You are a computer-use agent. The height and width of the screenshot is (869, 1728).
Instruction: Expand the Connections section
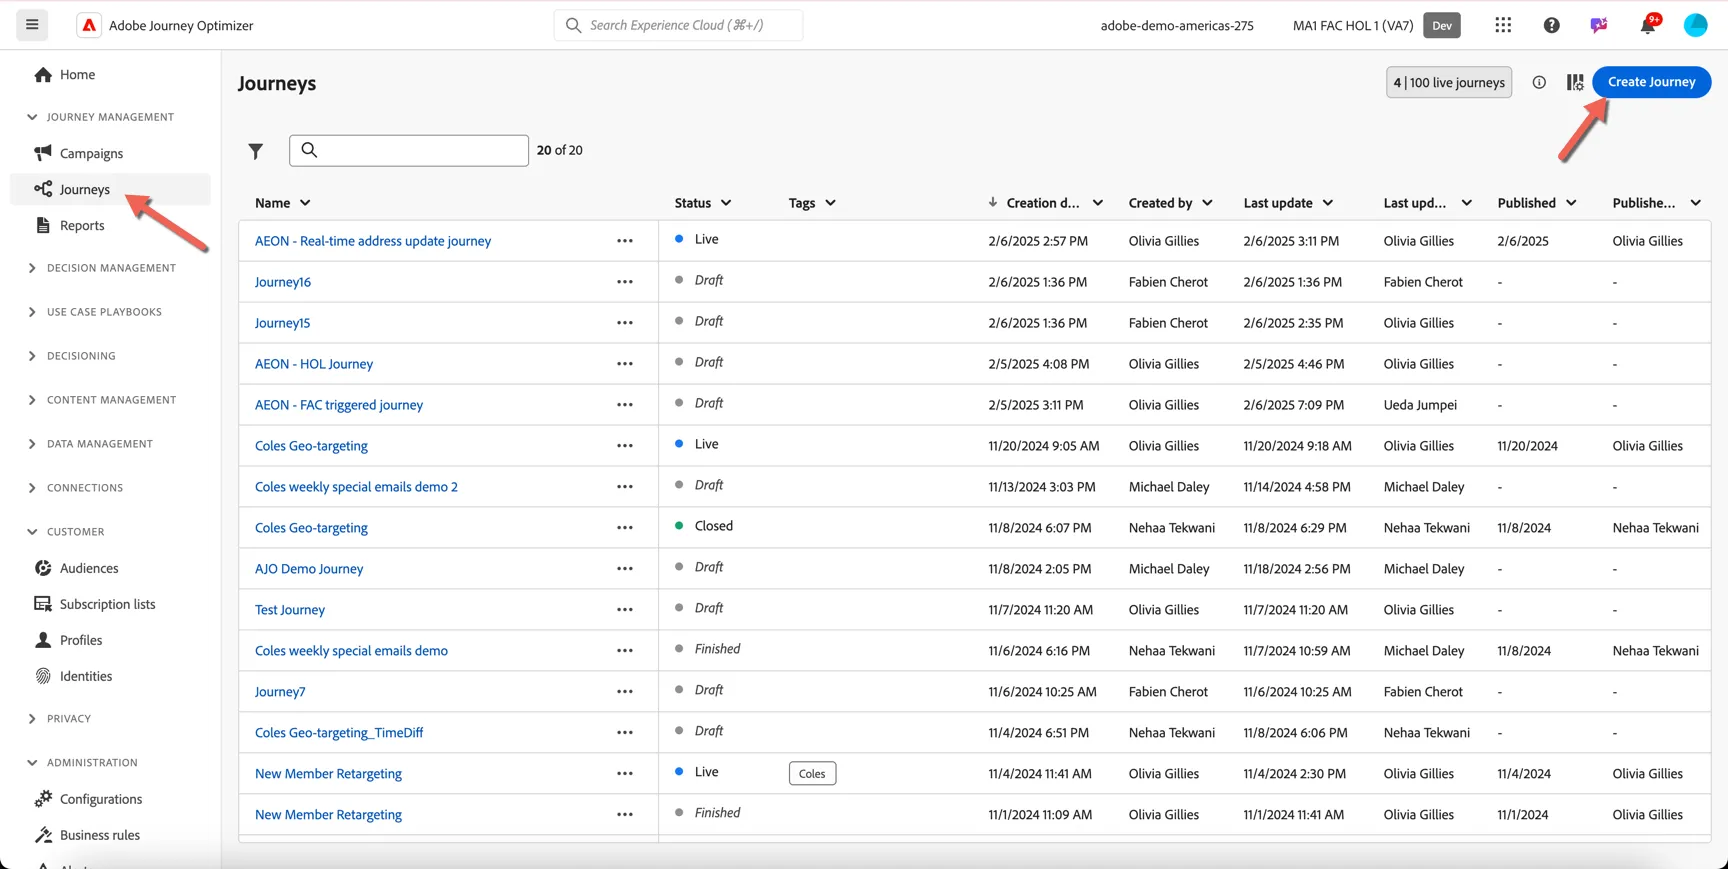click(32, 488)
